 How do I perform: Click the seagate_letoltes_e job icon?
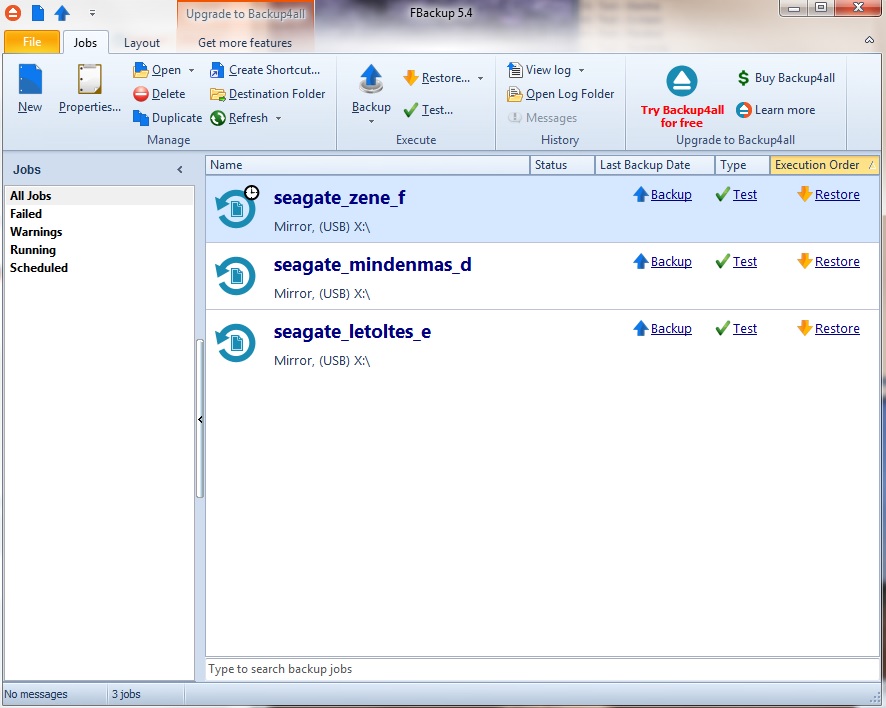[x=236, y=342]
